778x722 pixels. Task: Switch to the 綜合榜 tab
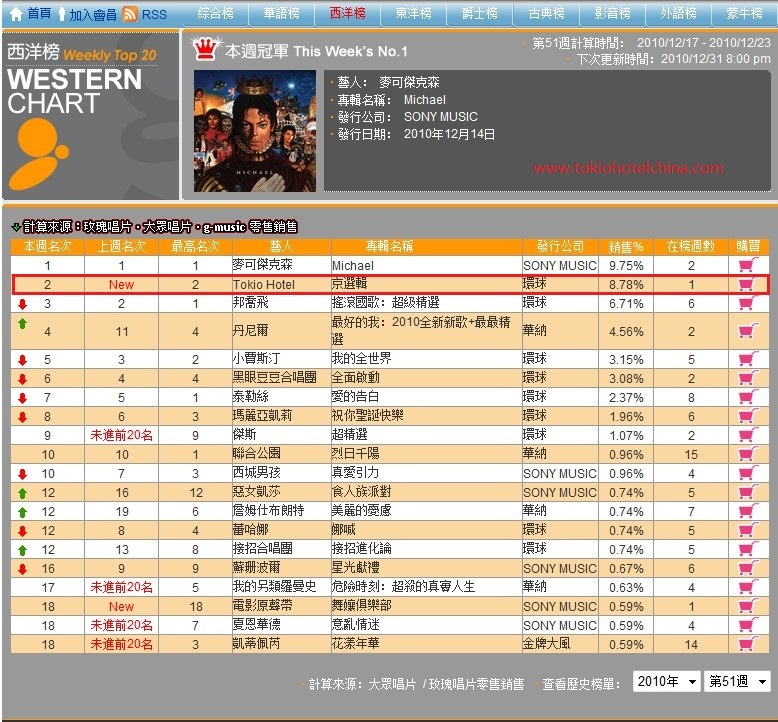point(215,13)
